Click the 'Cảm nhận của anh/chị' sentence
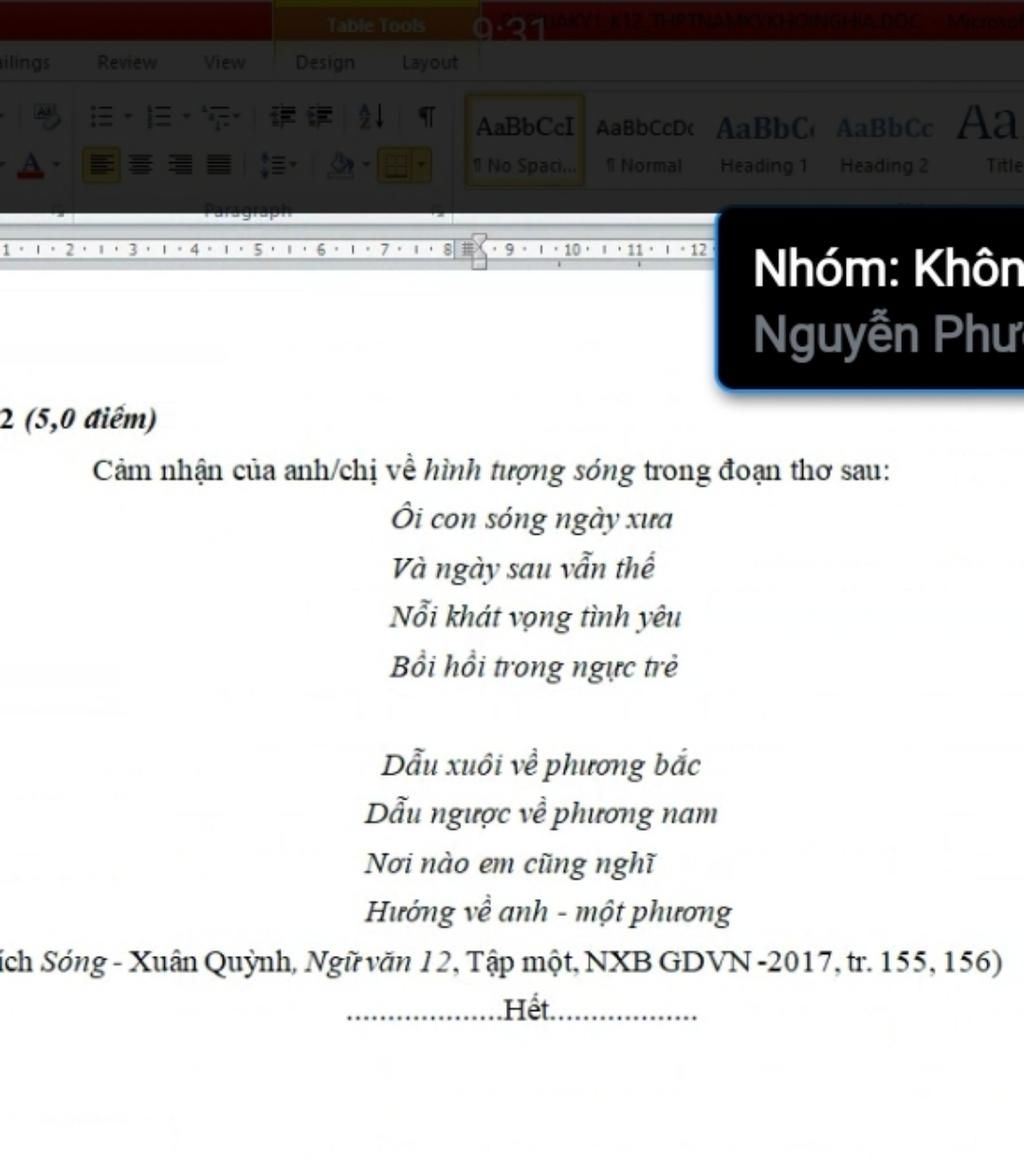The height and width of the screenshot is (1159, 1024). tap(491, 470)
